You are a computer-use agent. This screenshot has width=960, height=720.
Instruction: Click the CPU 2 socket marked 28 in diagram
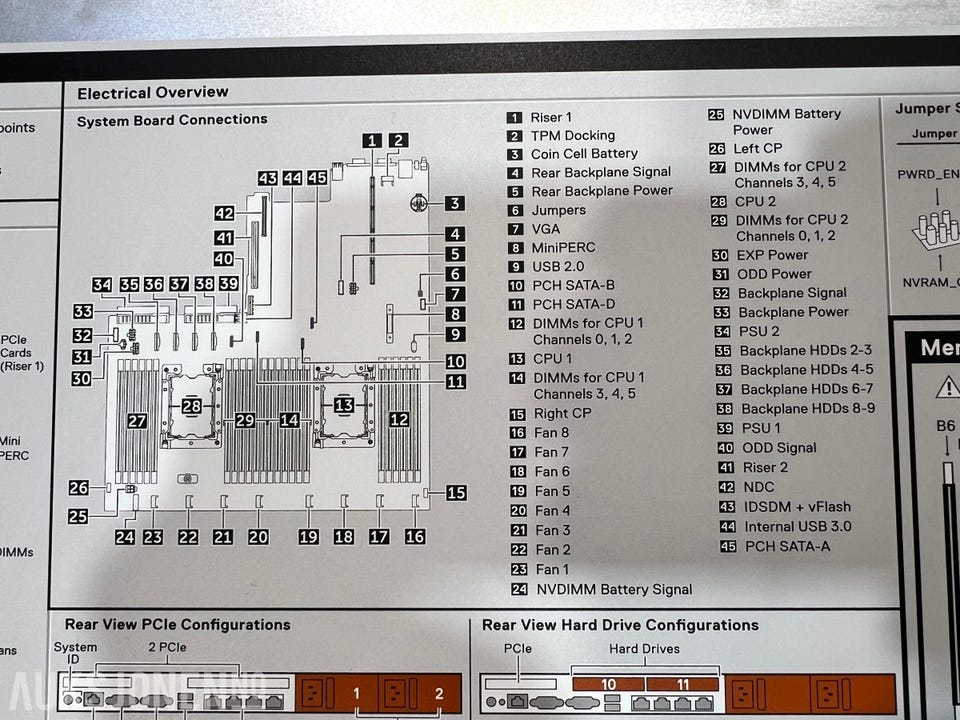[x=190, y=405]
